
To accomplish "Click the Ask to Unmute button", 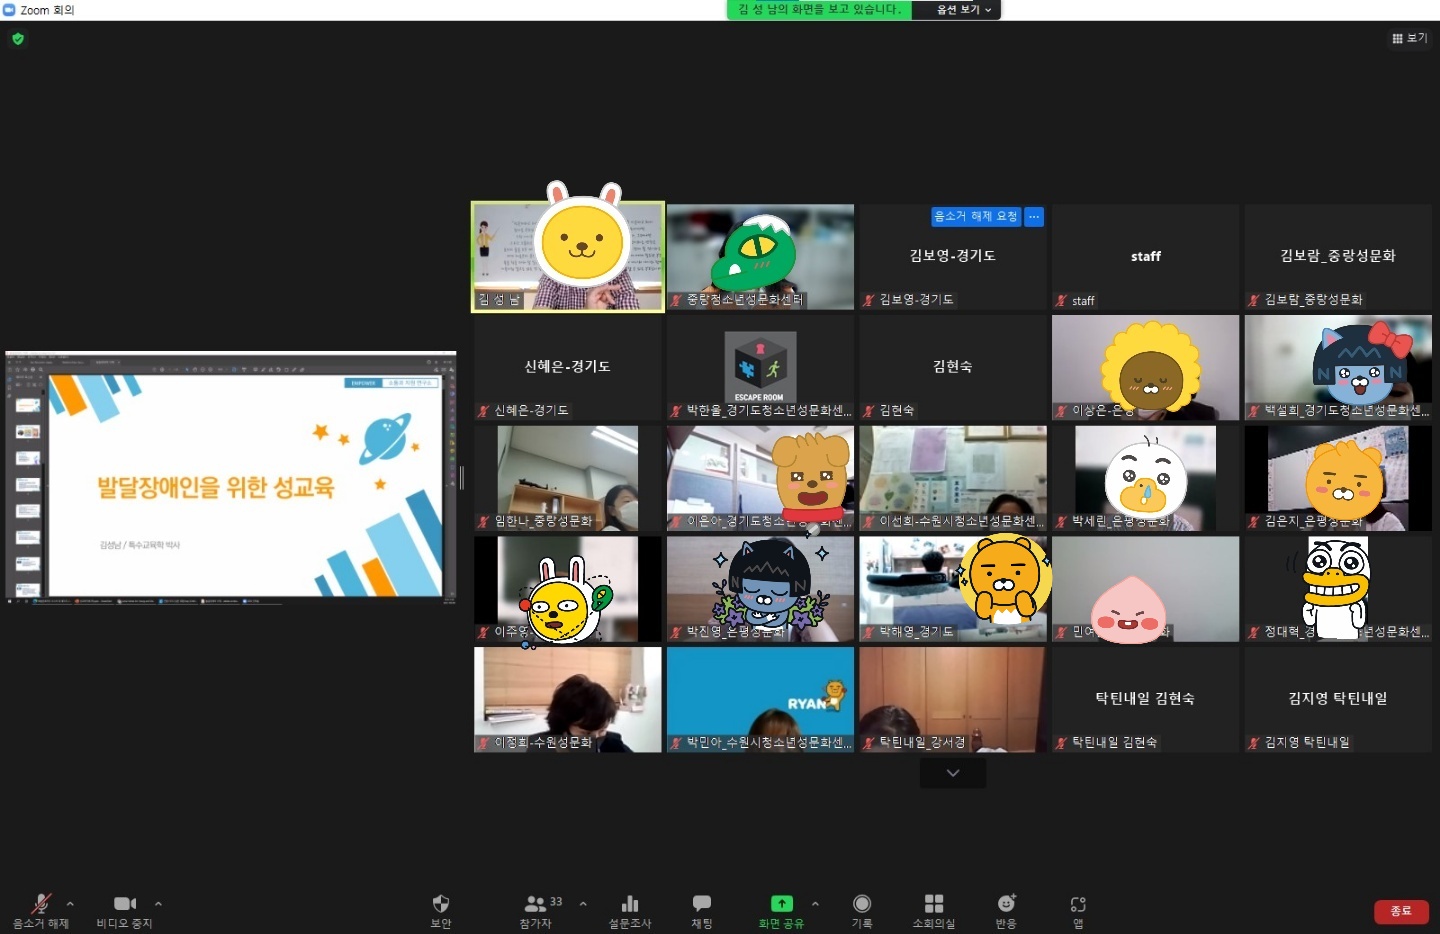I will [975, 216].
